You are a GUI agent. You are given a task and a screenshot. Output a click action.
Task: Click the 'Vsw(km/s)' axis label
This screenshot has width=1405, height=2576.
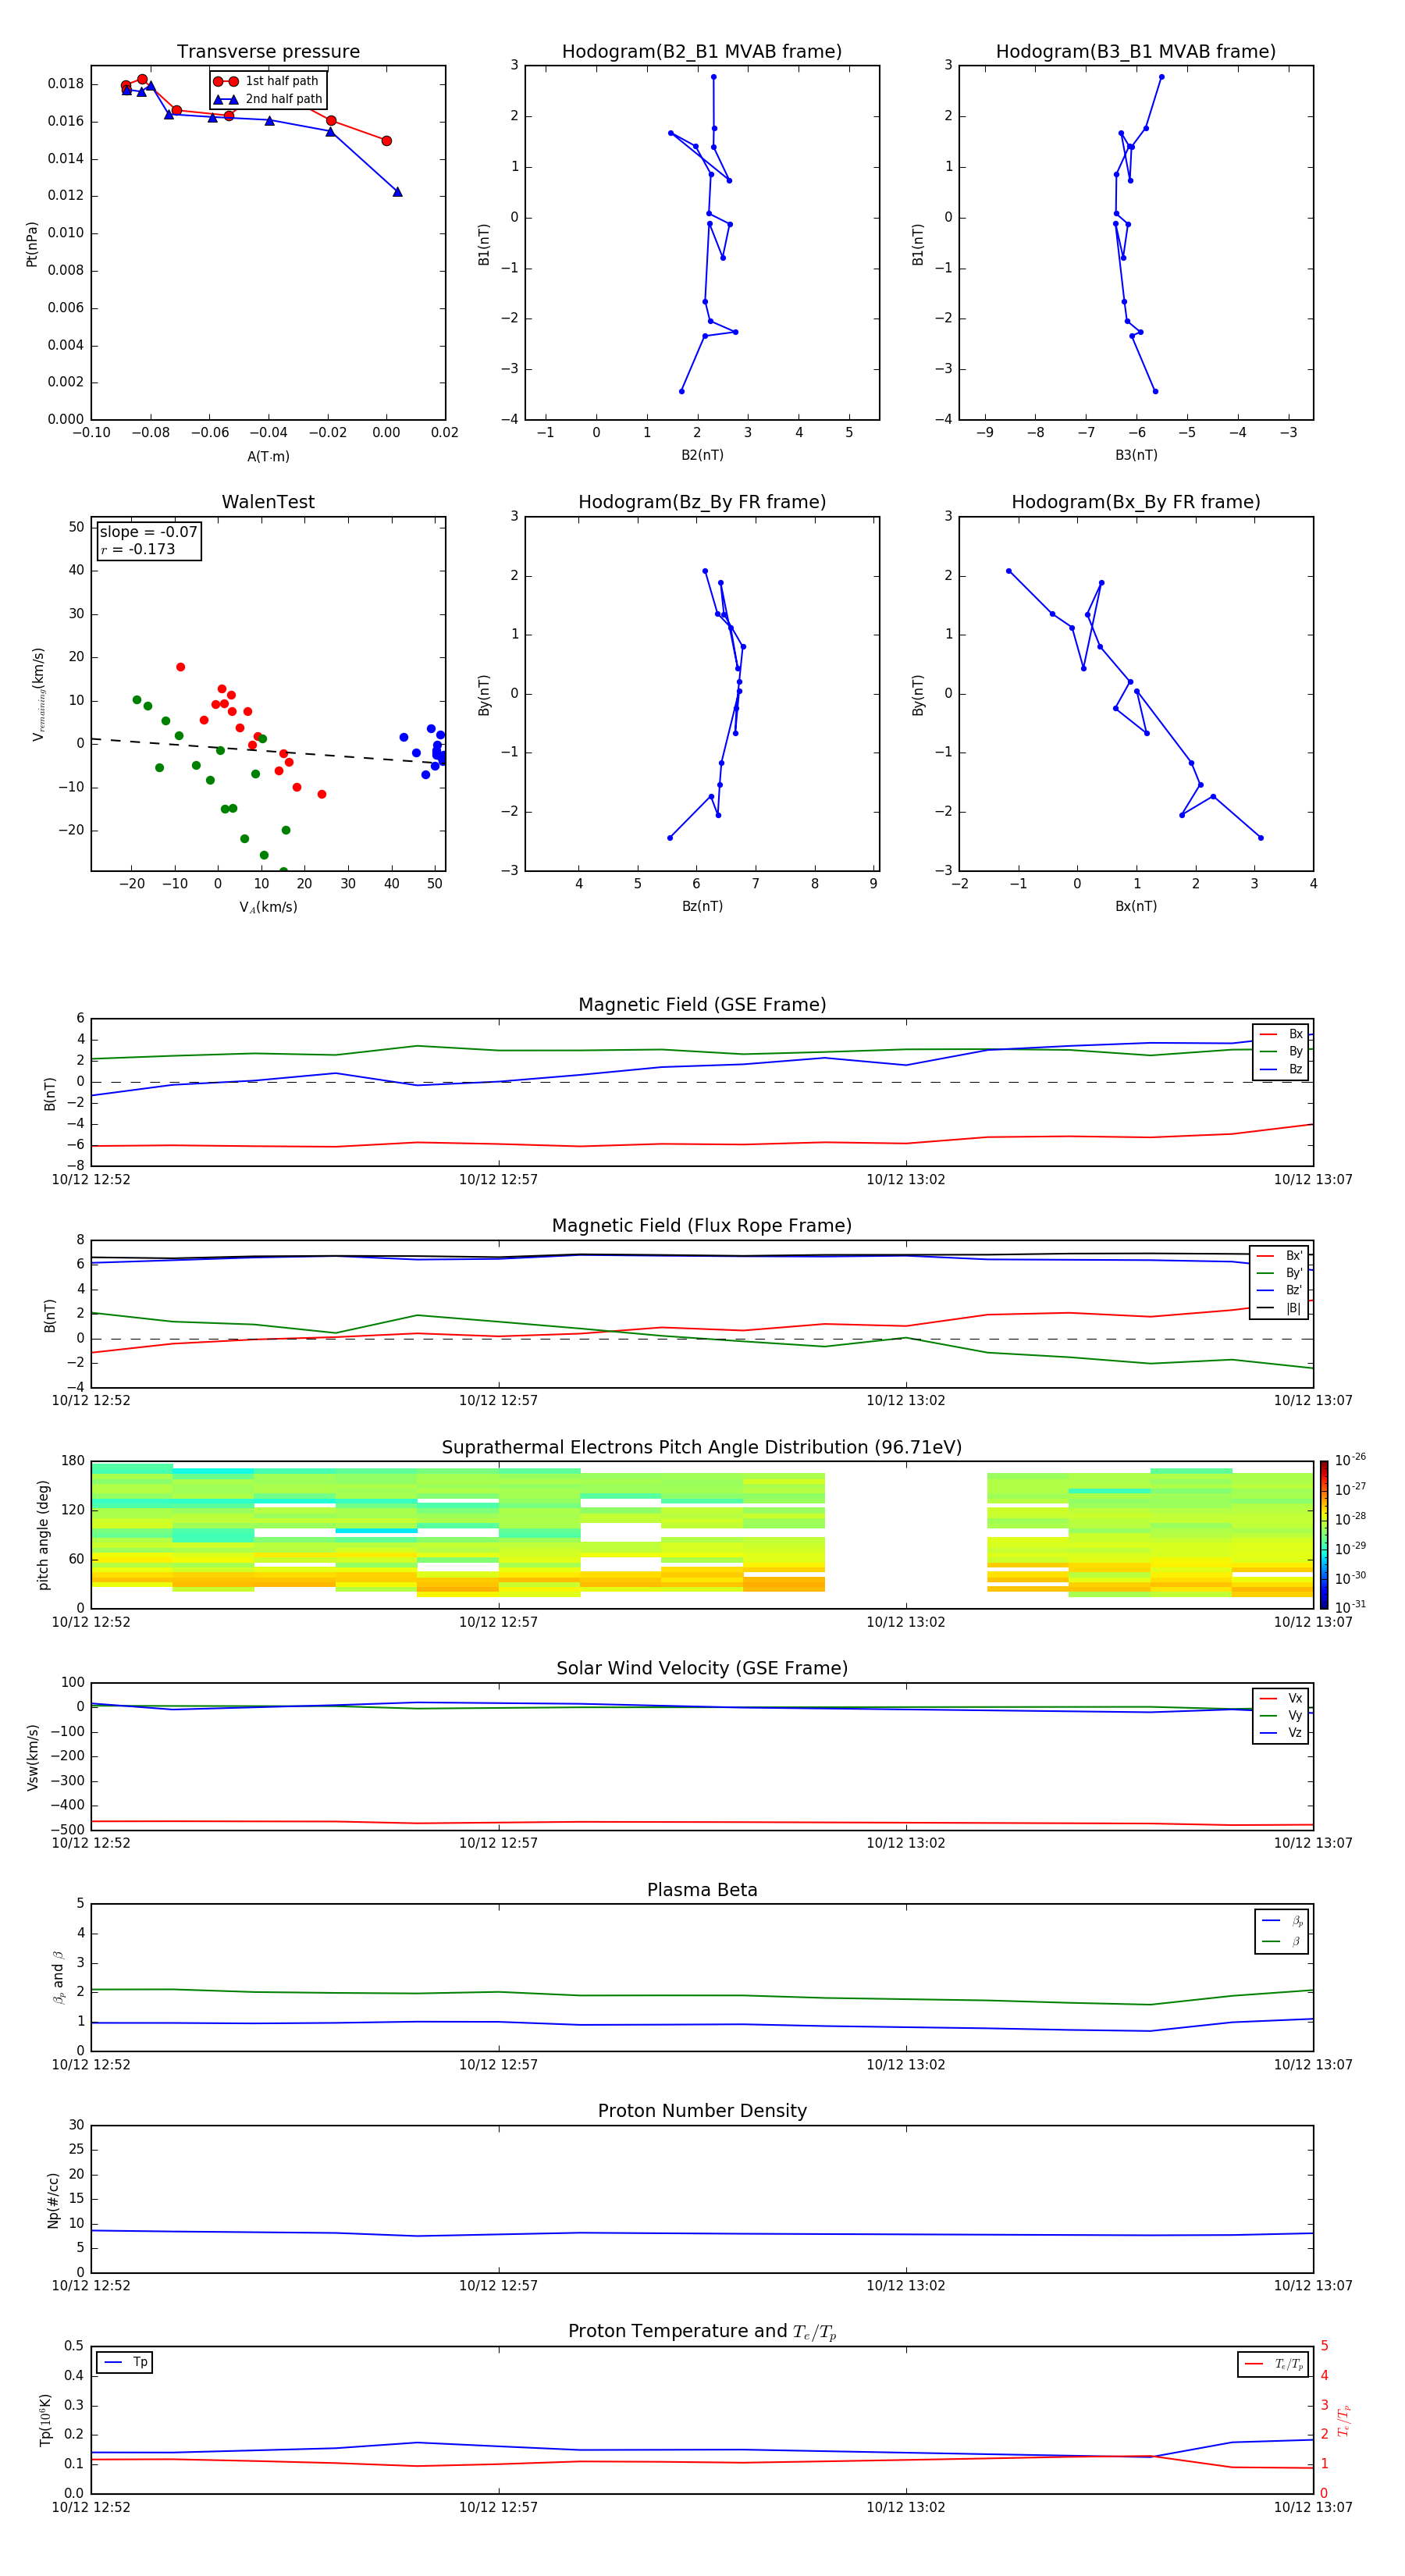(x=33, y=1757)
